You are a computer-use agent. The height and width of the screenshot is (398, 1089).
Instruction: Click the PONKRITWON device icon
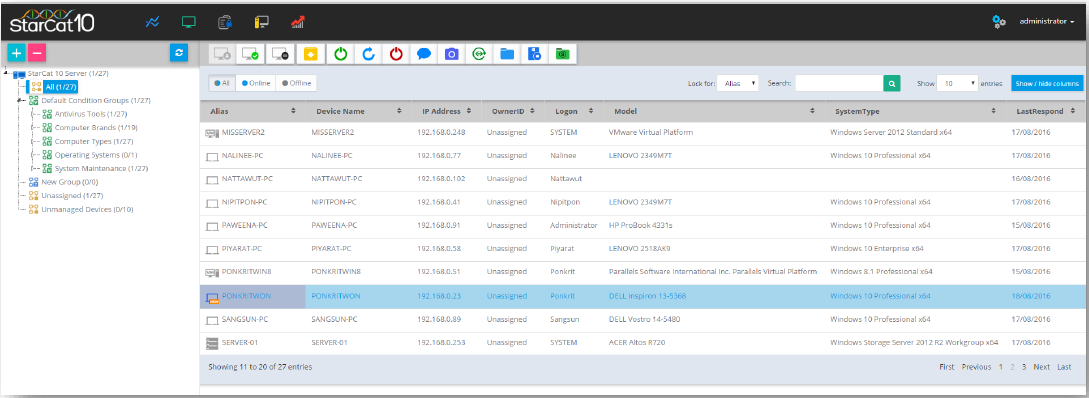(213, 297)
